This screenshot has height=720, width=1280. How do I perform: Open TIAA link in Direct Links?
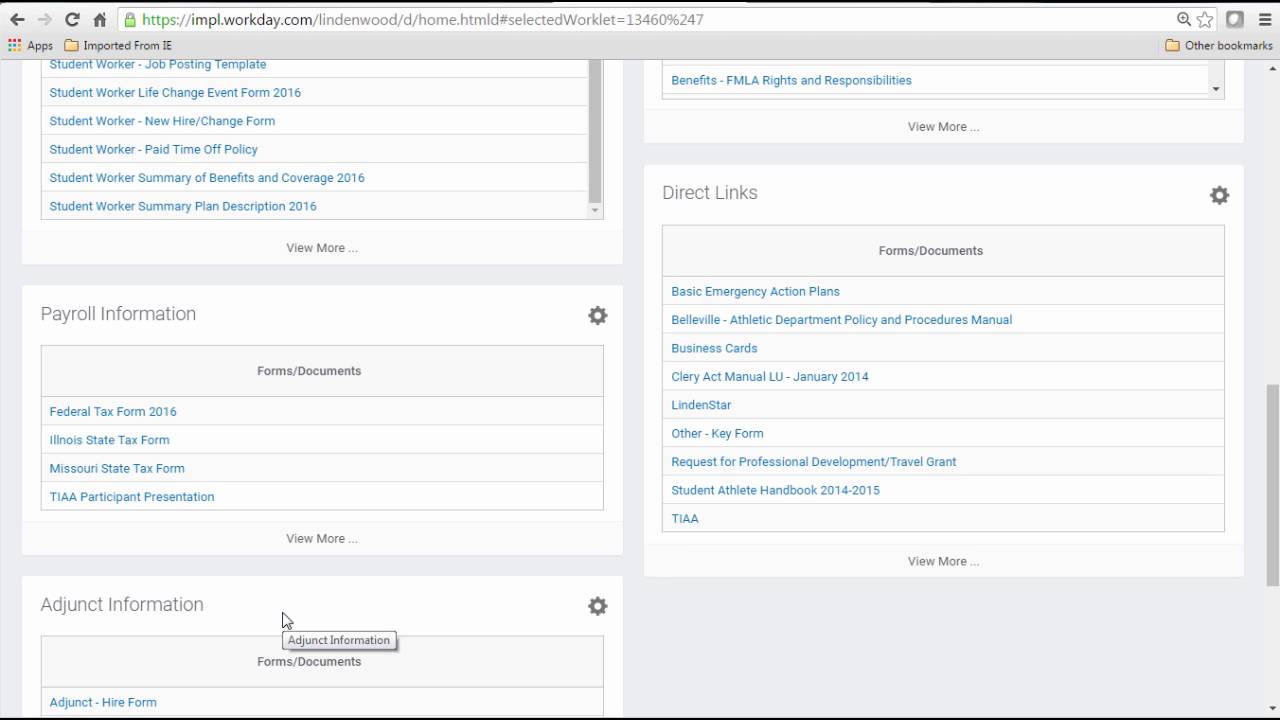tap(685, 518)
